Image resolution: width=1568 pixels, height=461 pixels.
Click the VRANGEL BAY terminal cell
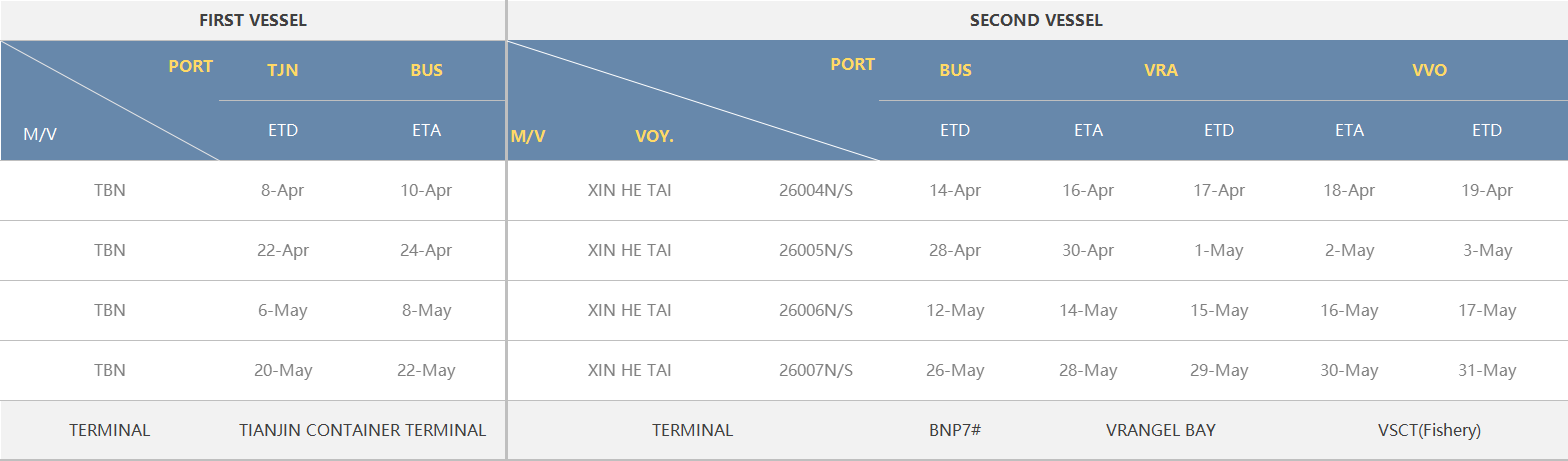pyautogui.click(x=1160, y=430)
